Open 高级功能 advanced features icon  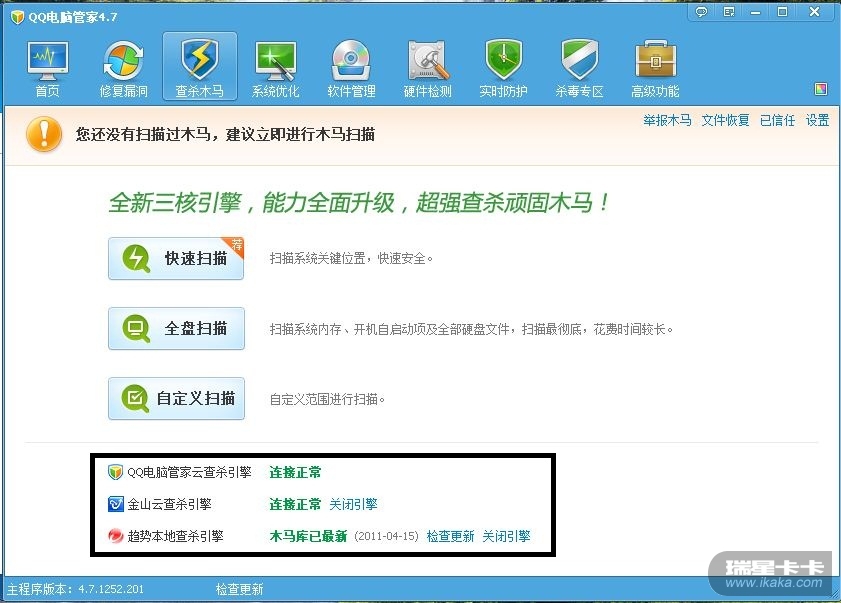pos(655,68)
